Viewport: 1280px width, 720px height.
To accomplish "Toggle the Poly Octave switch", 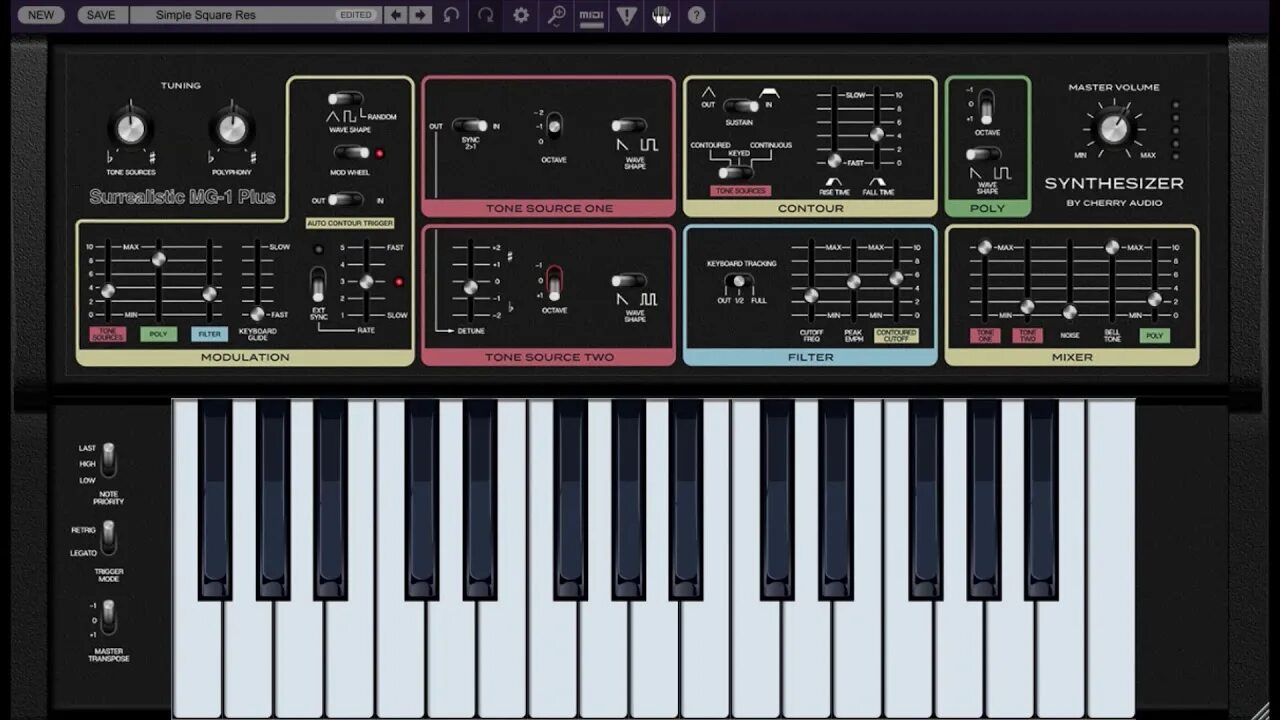I will point(986,105).
